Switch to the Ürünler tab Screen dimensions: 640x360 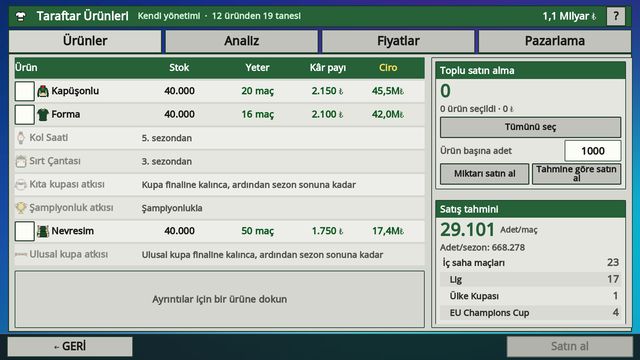(x=85, y=41)
